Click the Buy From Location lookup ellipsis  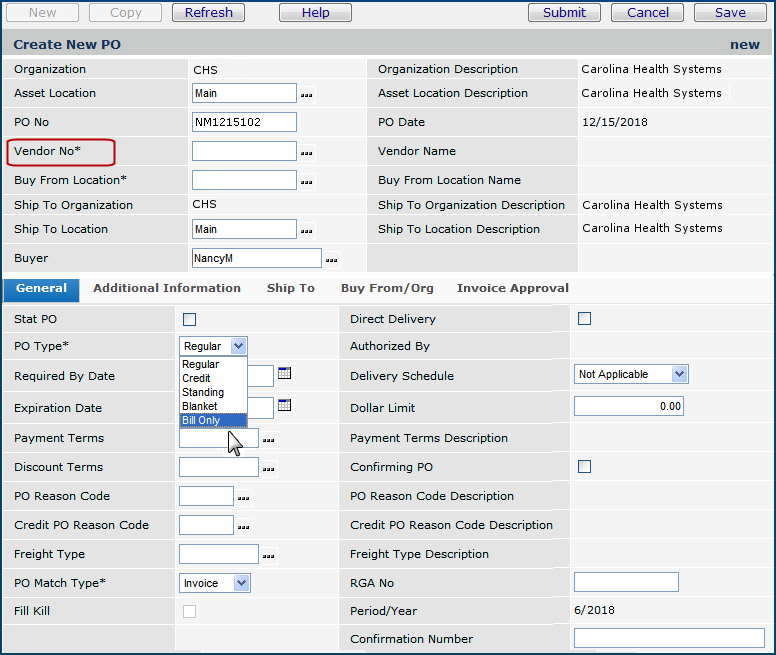pos(307,182)
